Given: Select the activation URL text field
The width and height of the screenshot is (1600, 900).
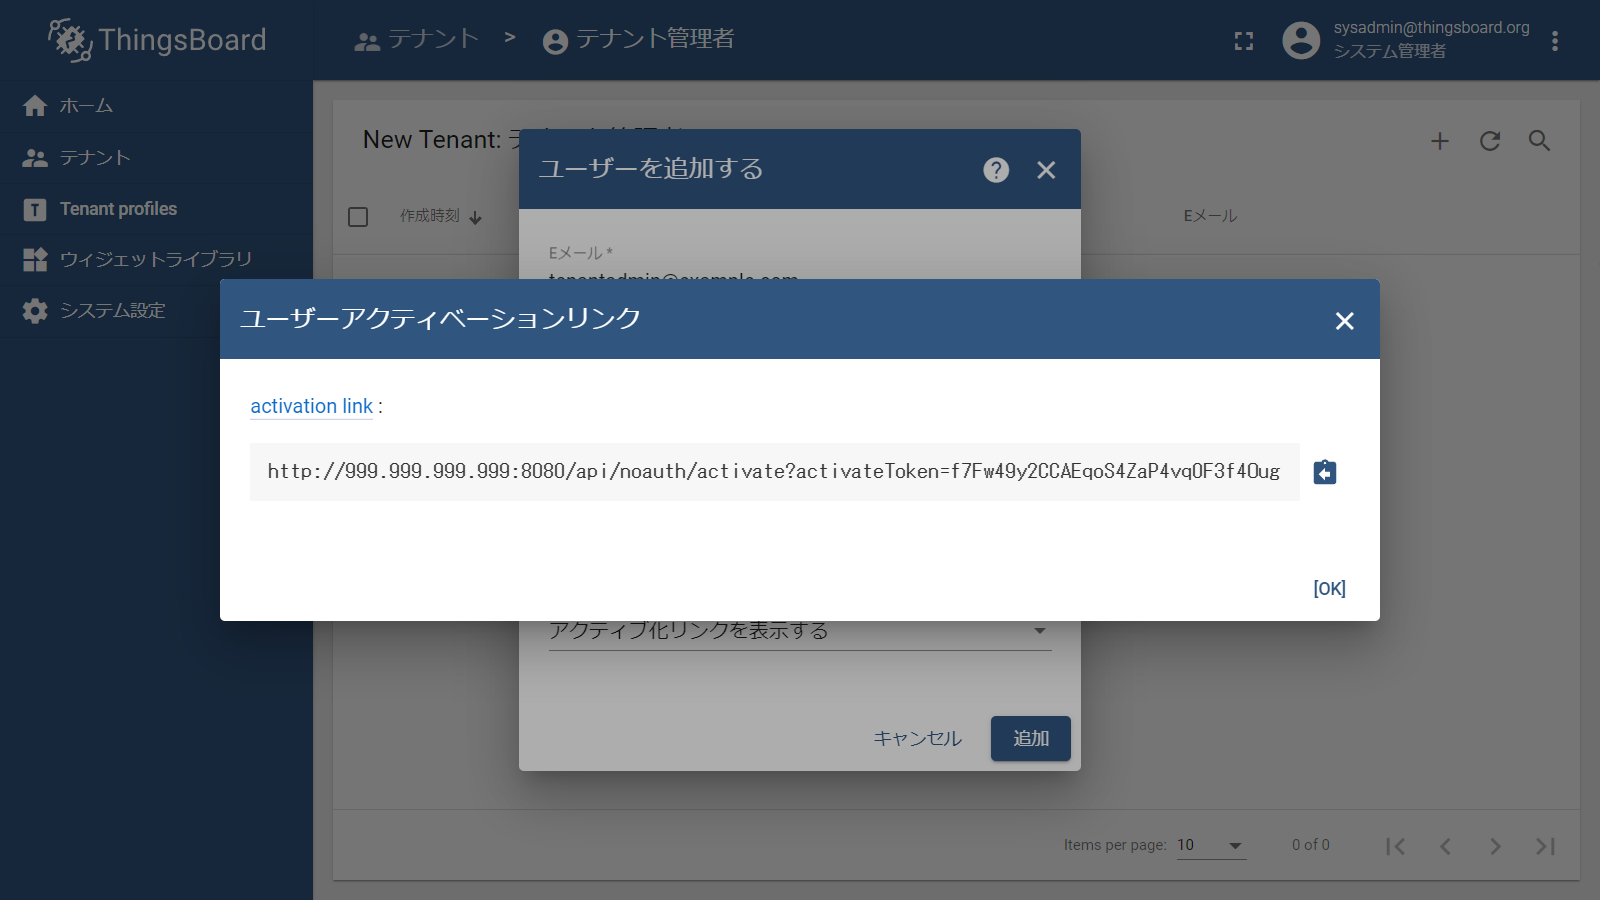Looking at the screenshot, I should click(x=772, y=472).
